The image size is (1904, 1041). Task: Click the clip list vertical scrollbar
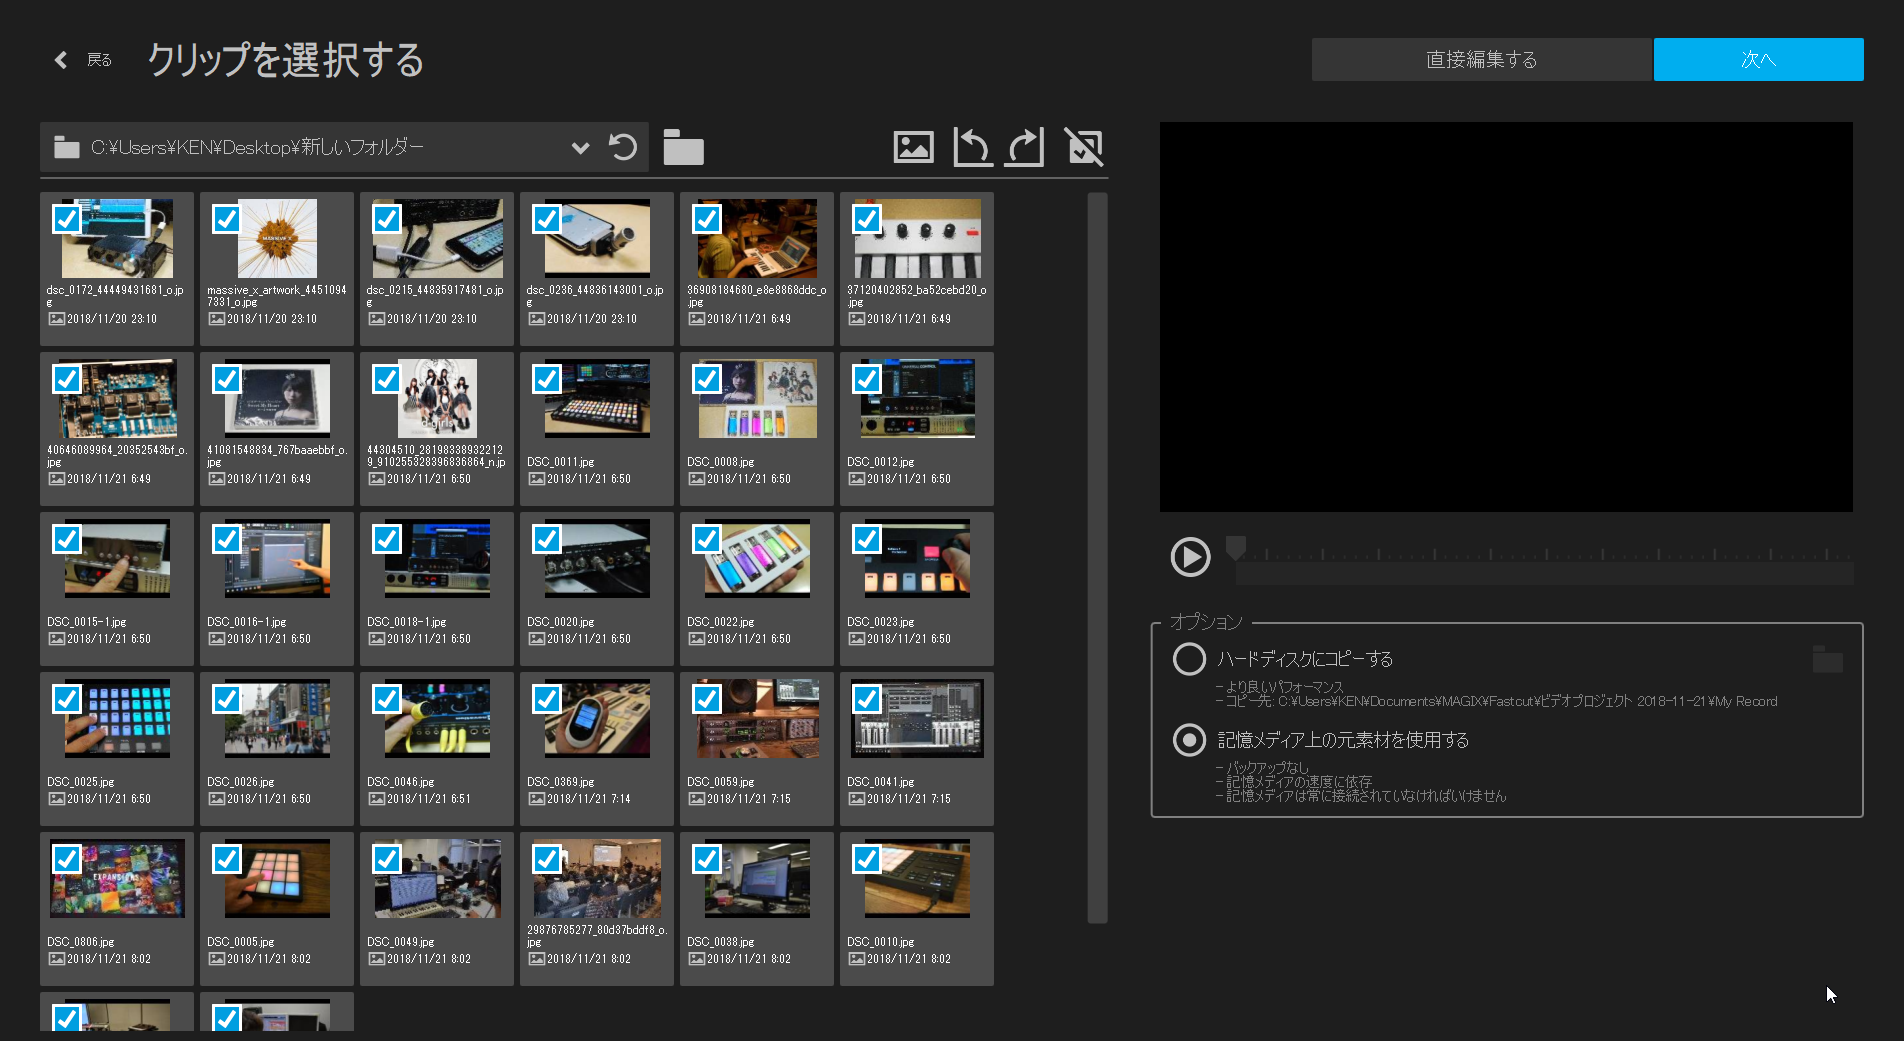tap(1097, 558)
